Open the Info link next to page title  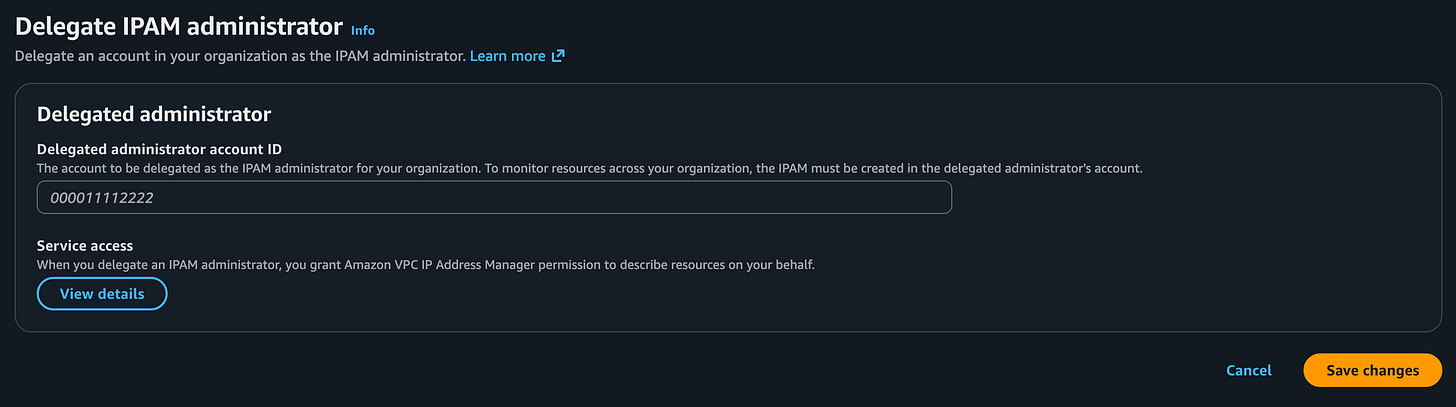click(x=363, y=30)
